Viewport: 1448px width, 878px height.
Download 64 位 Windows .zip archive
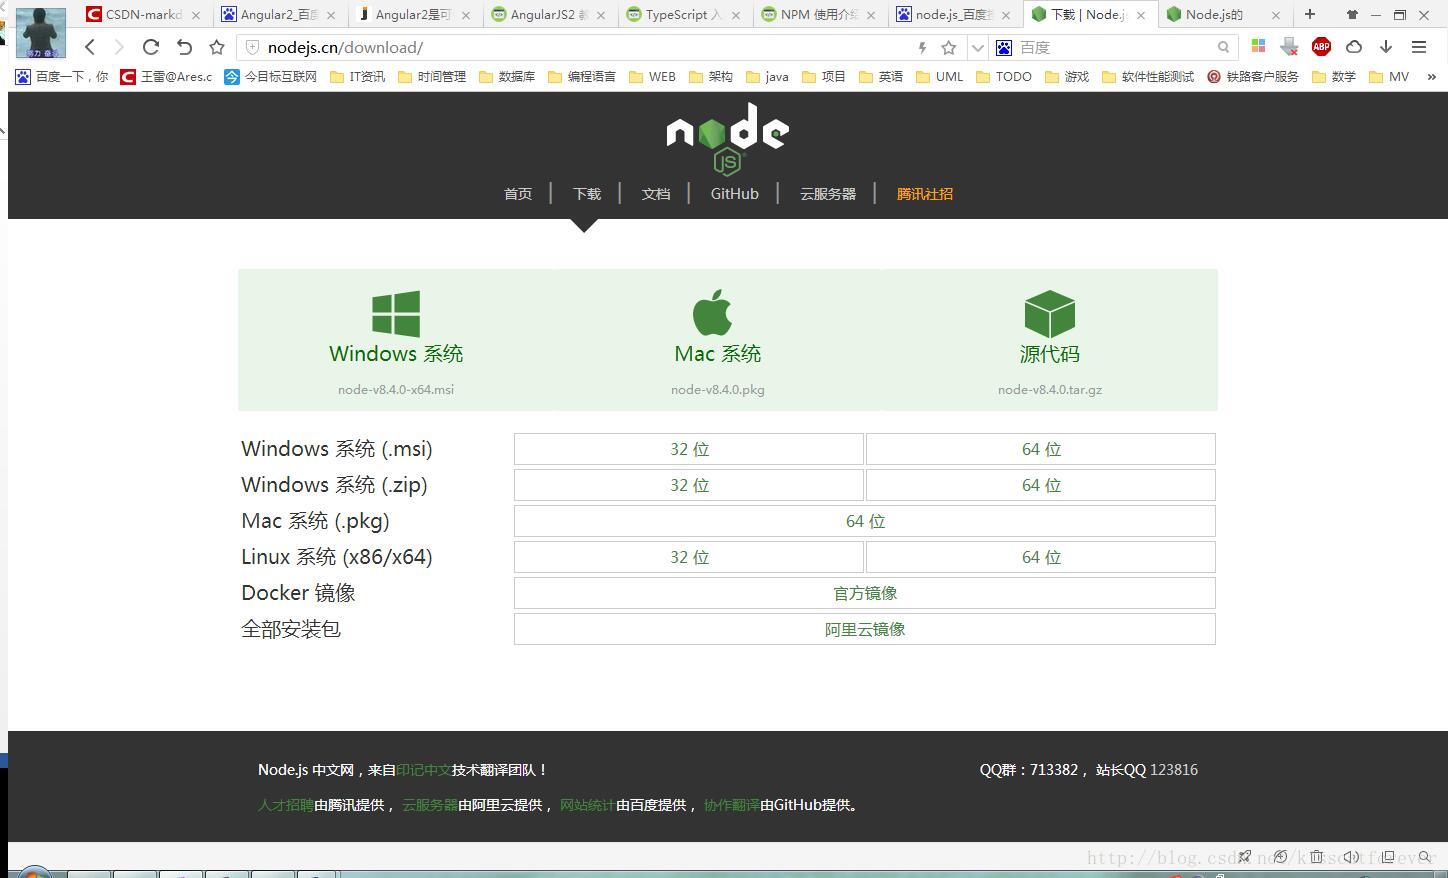(x=1041, y=485)
